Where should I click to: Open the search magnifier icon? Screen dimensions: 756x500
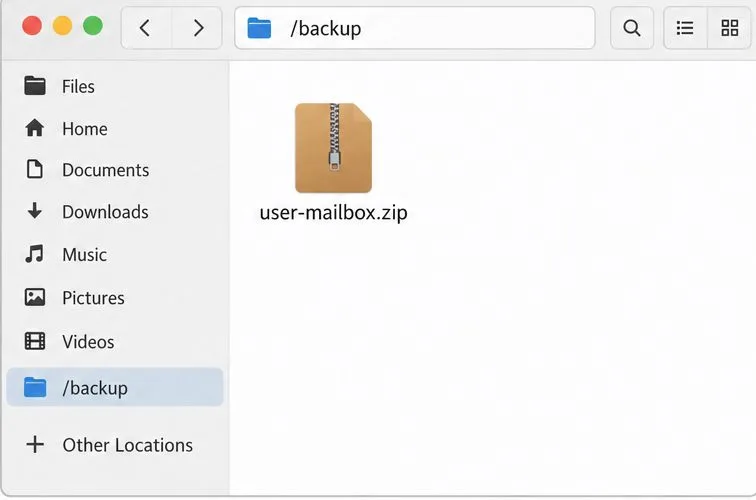pyautogui.click(x=632, y=28)
